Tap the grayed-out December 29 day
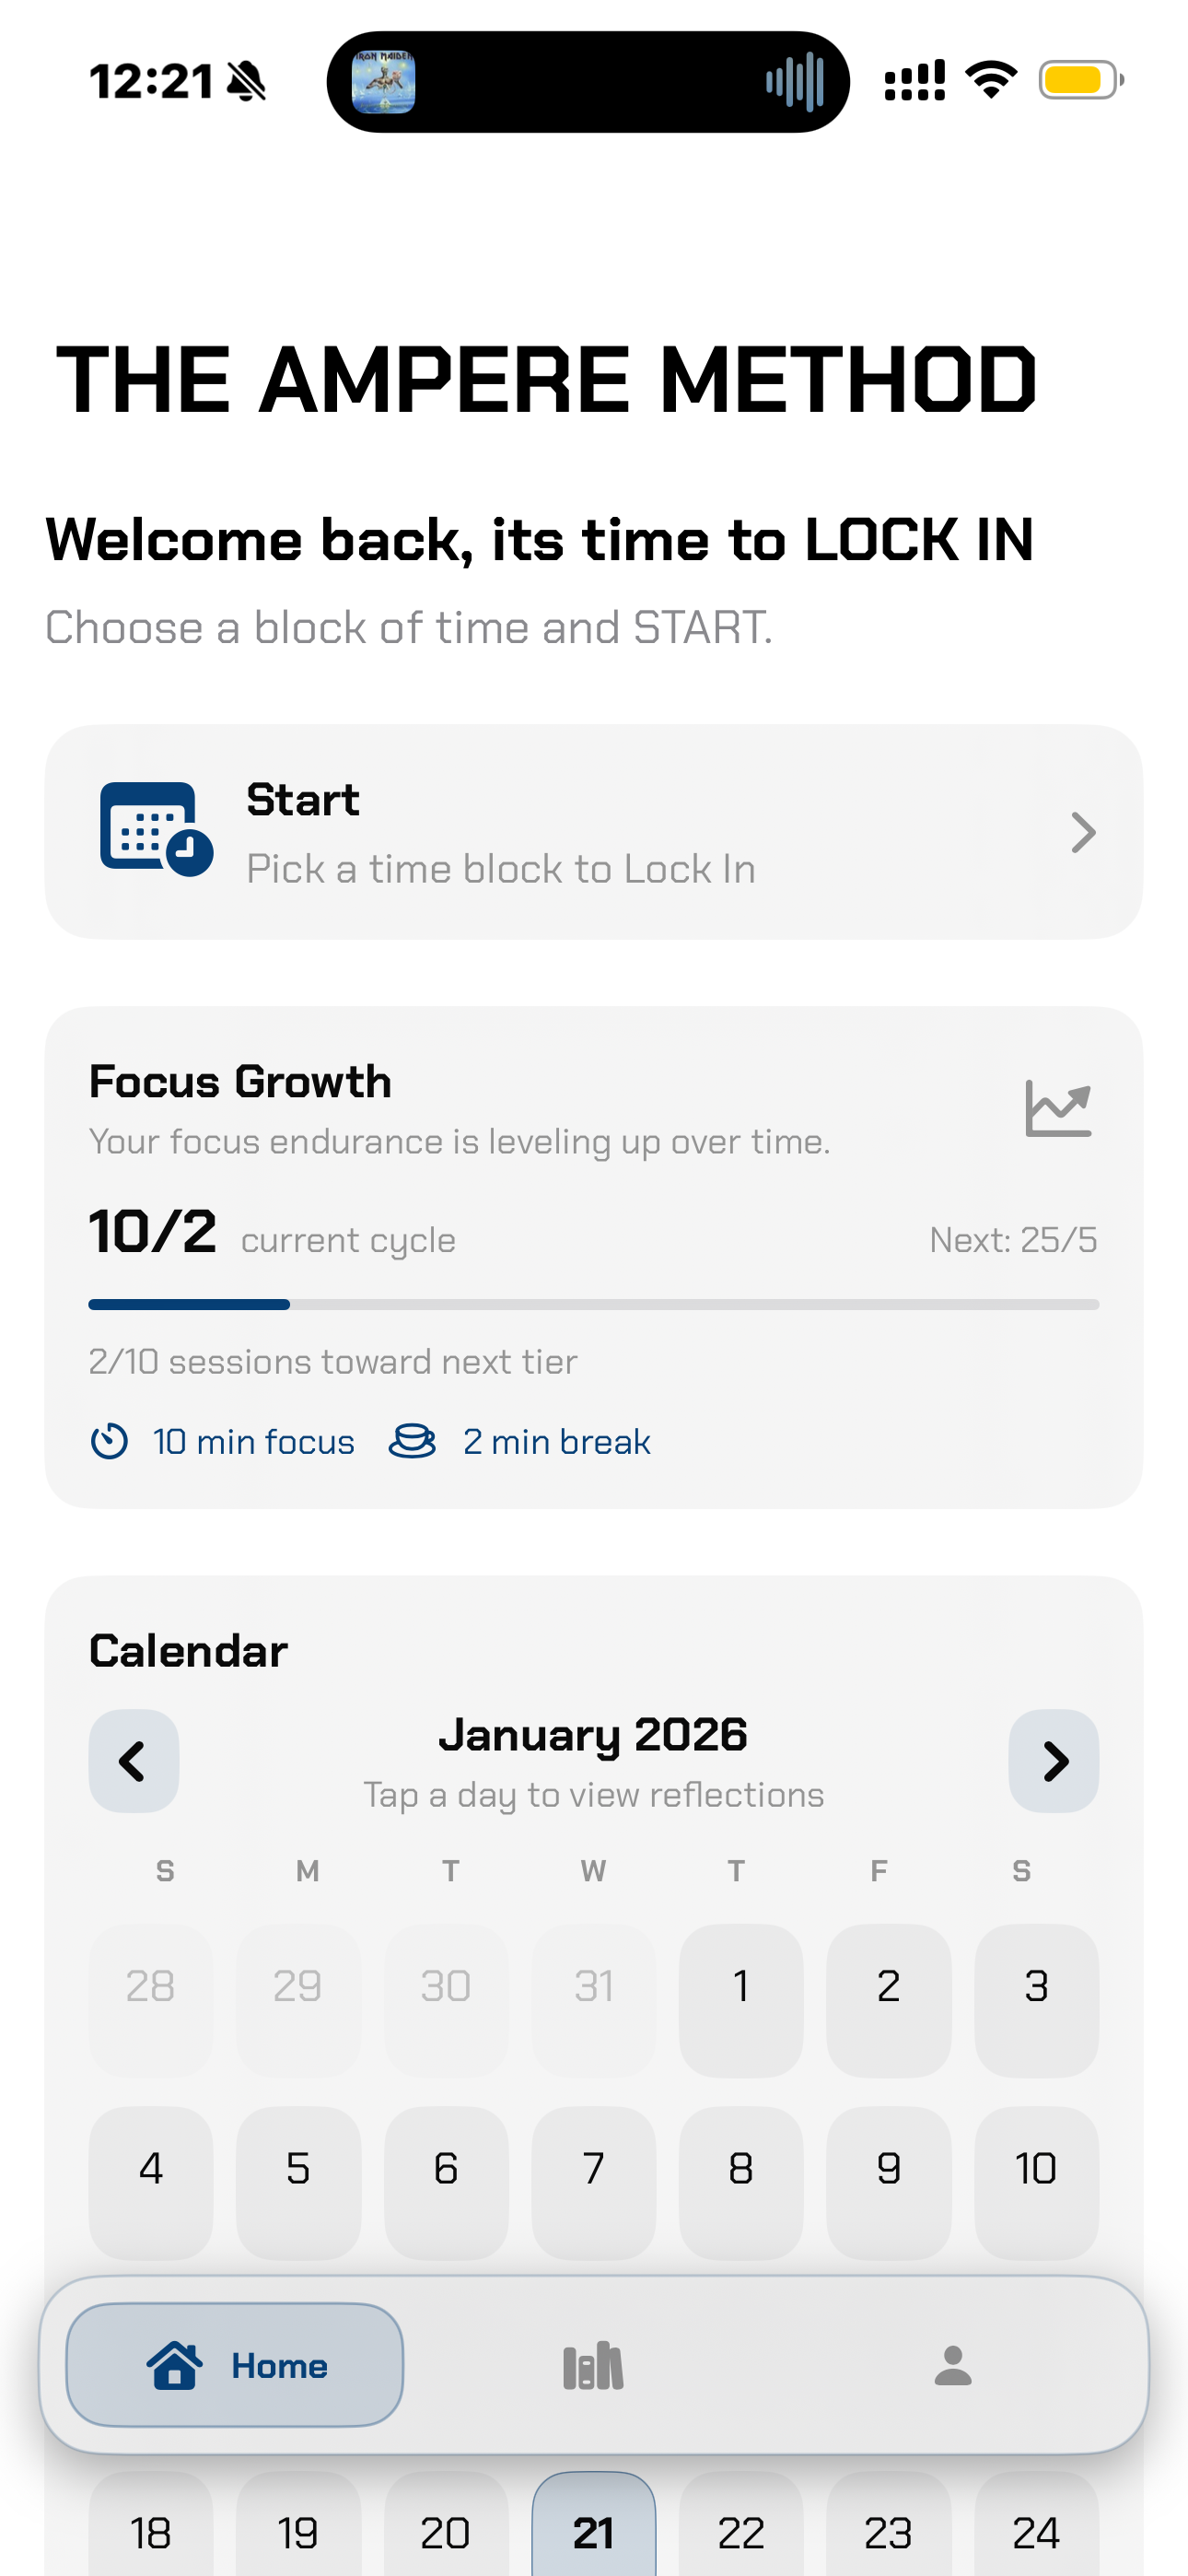This screenshot has width=1188, height=2576. point(298,1987)
